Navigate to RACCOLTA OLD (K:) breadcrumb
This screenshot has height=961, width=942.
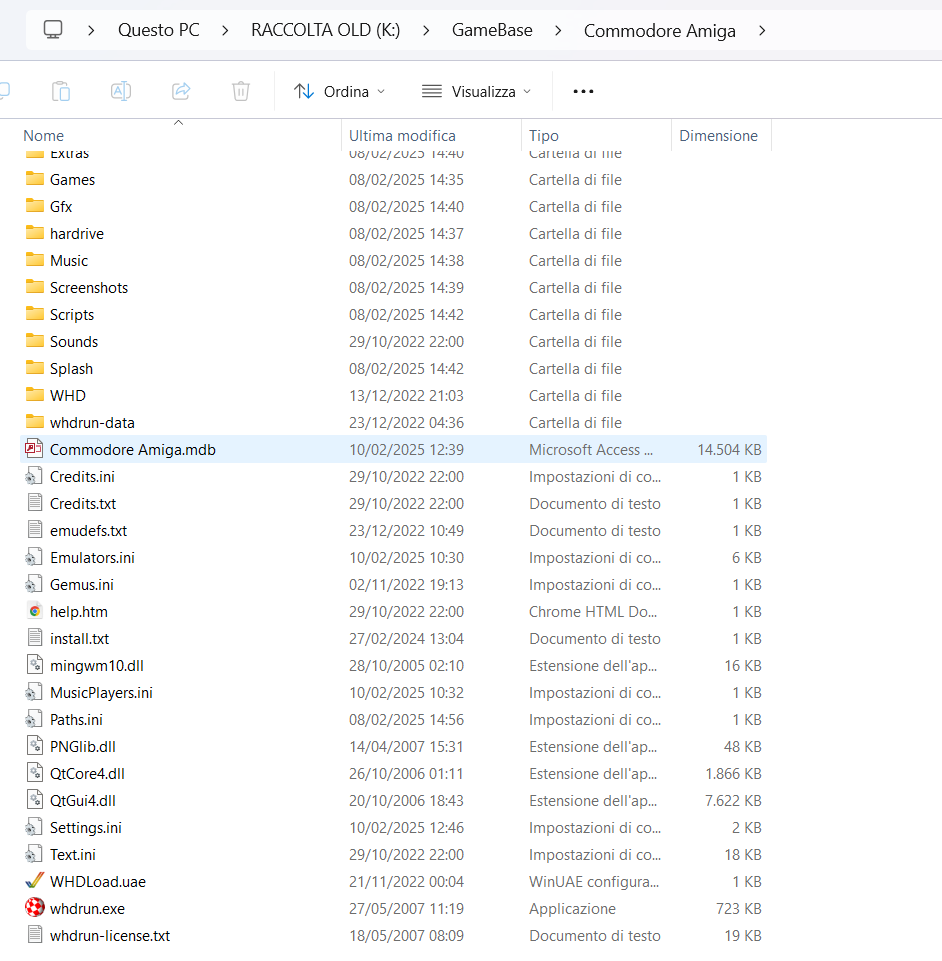325,30
